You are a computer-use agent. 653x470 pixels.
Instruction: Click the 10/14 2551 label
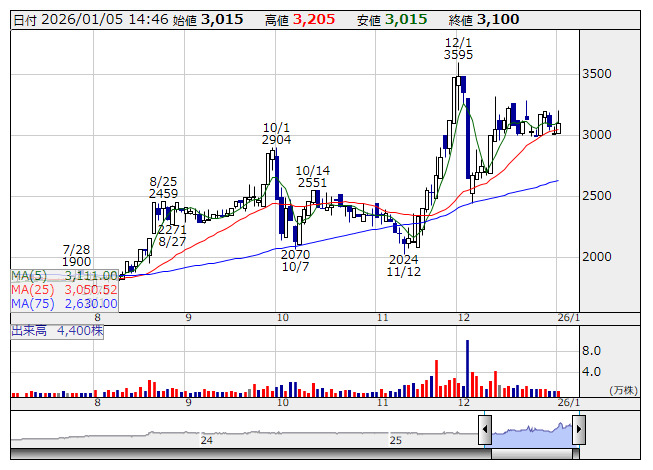(312, 177)
